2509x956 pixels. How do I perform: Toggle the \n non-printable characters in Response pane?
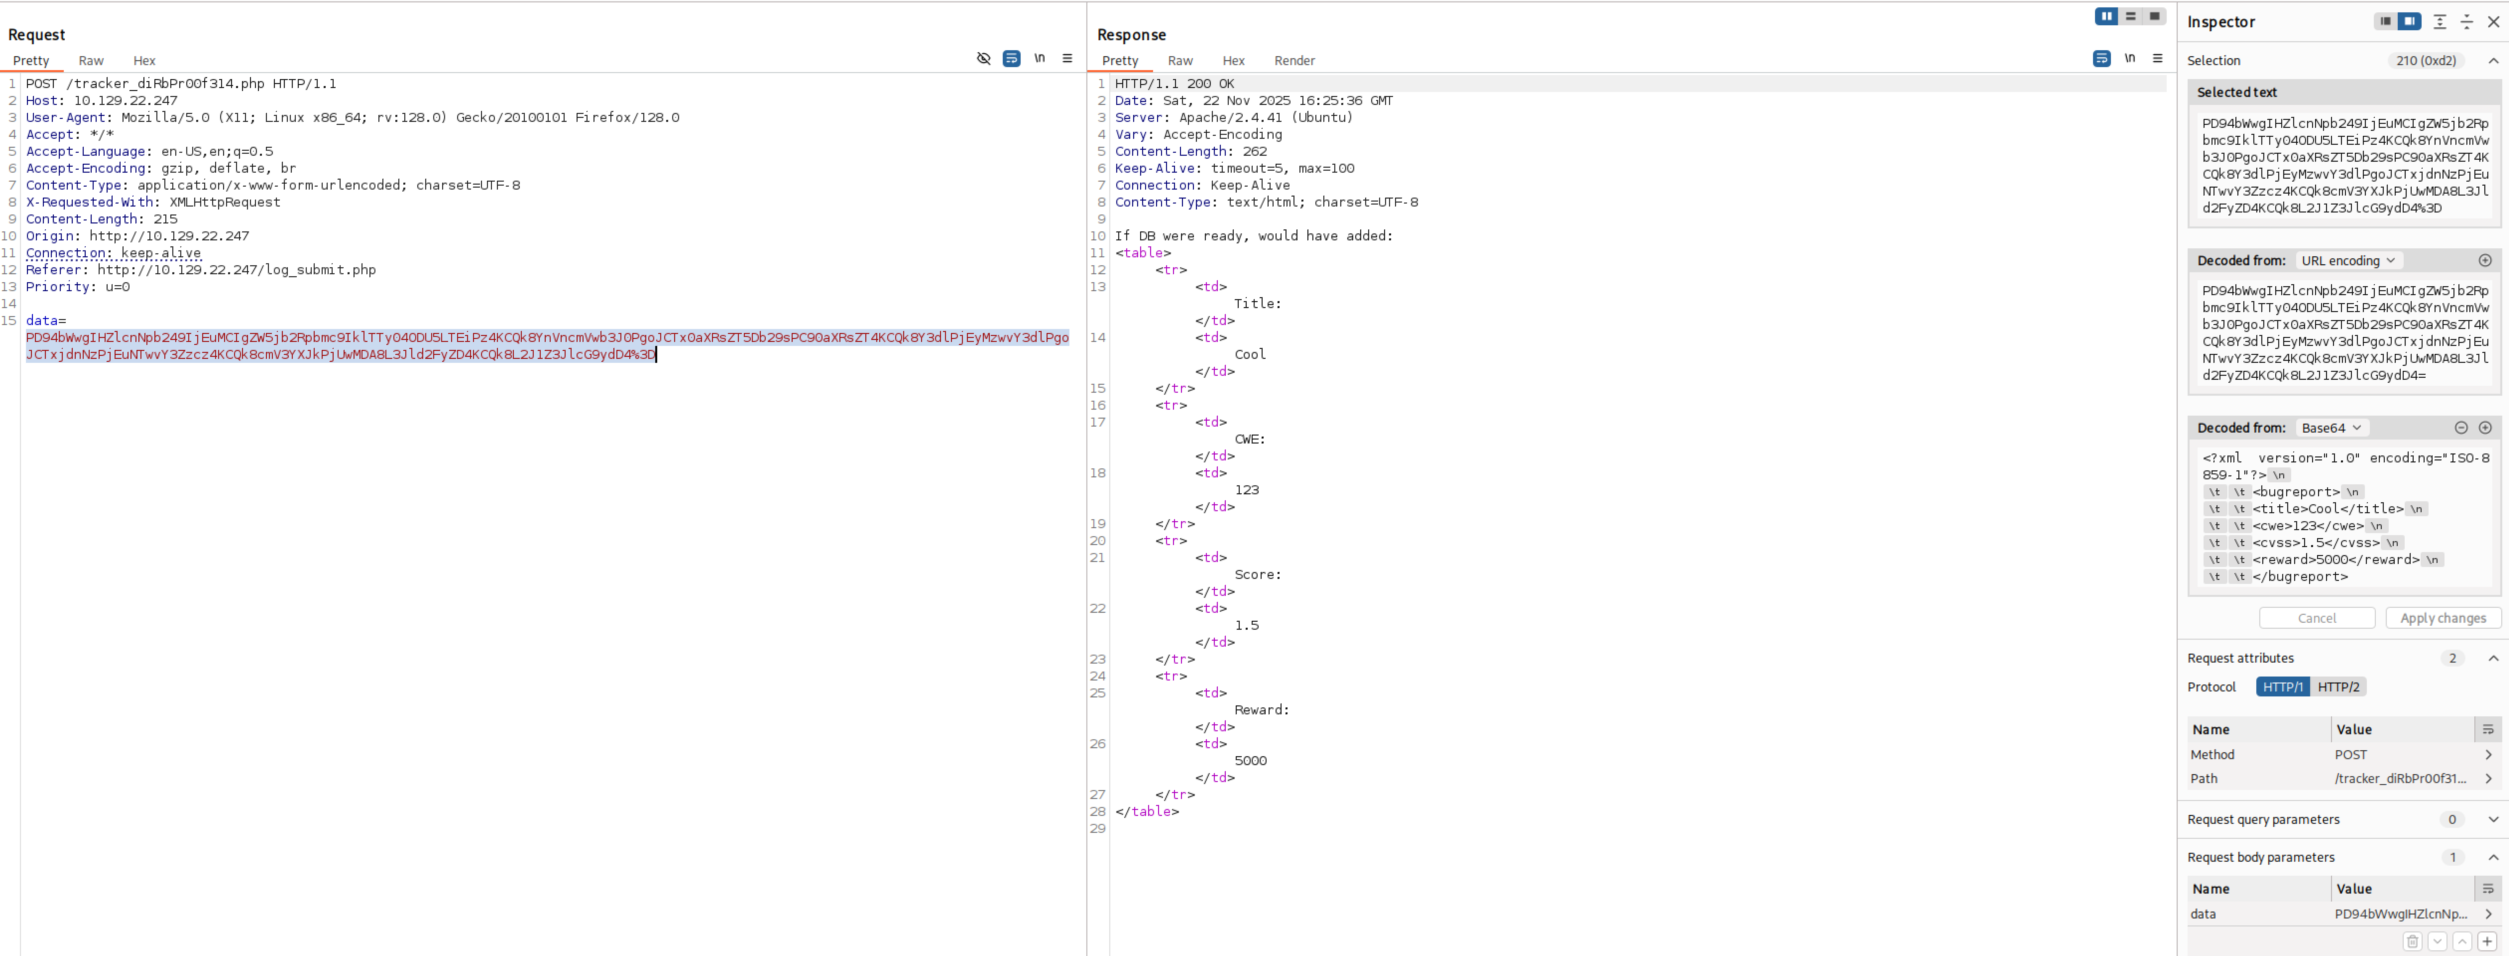[2129, 59]
